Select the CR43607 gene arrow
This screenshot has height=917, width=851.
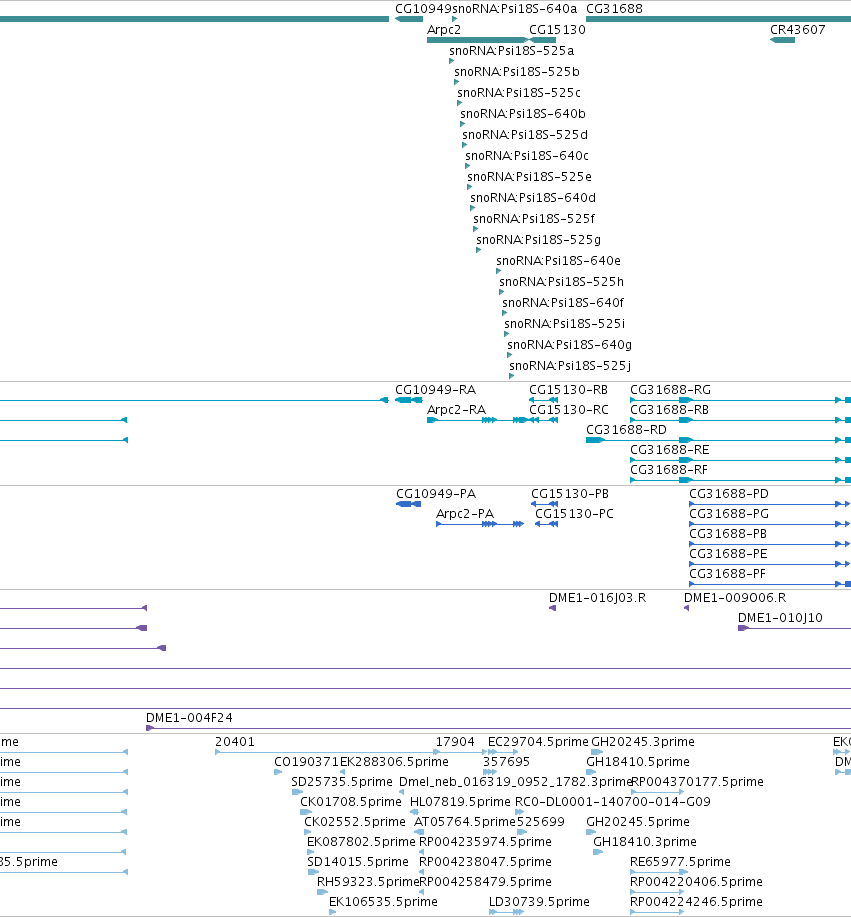point(782,40)
